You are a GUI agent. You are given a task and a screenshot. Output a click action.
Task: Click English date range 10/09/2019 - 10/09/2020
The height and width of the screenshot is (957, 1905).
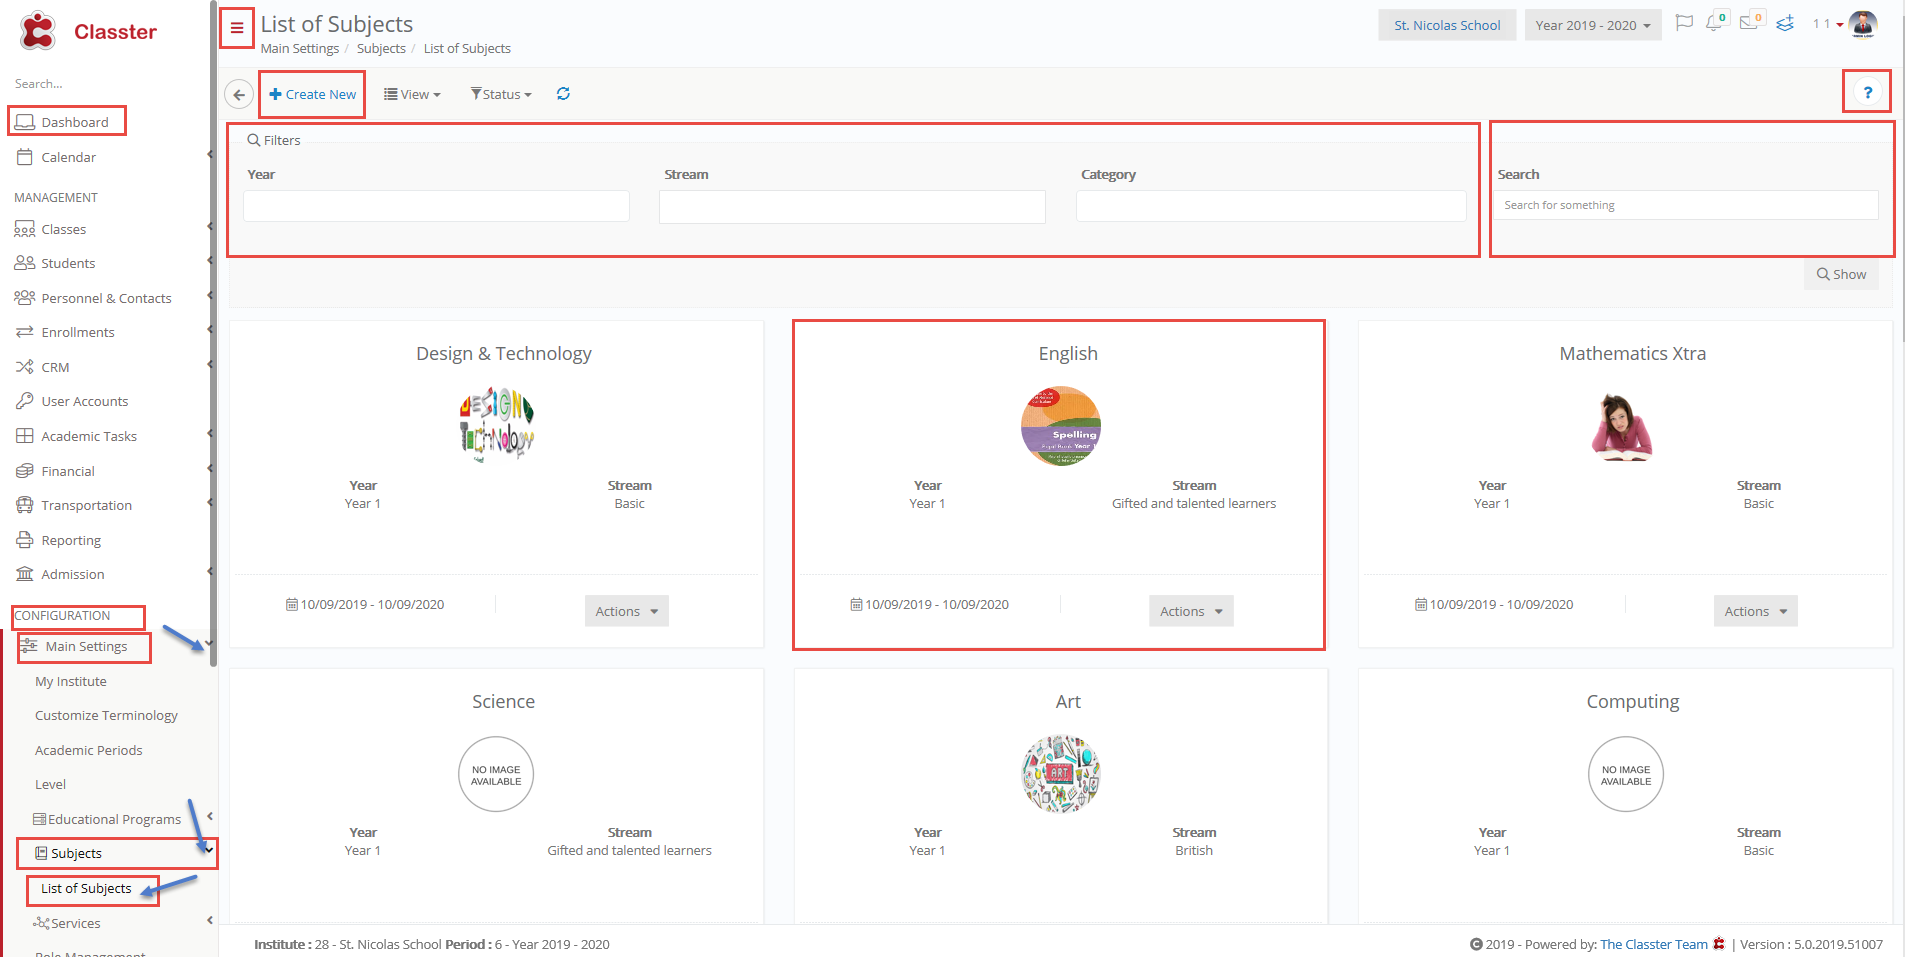click(930, 604)
